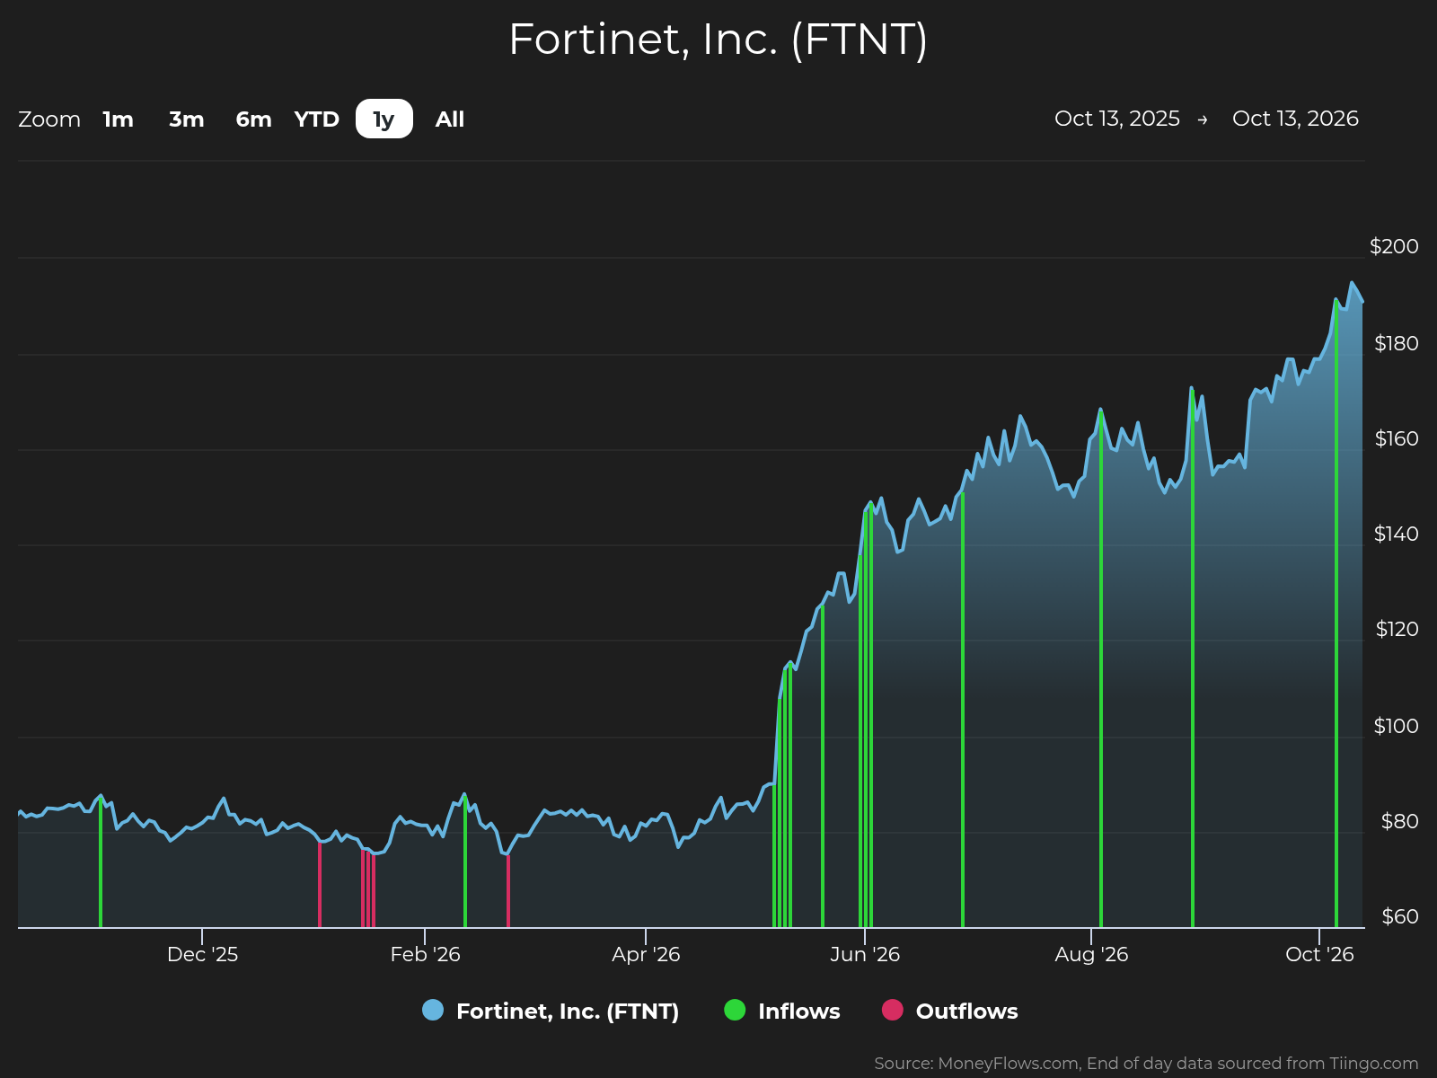Click the $100 axis label
Screen dimensions: 1437x1078
pos(1396,725)
